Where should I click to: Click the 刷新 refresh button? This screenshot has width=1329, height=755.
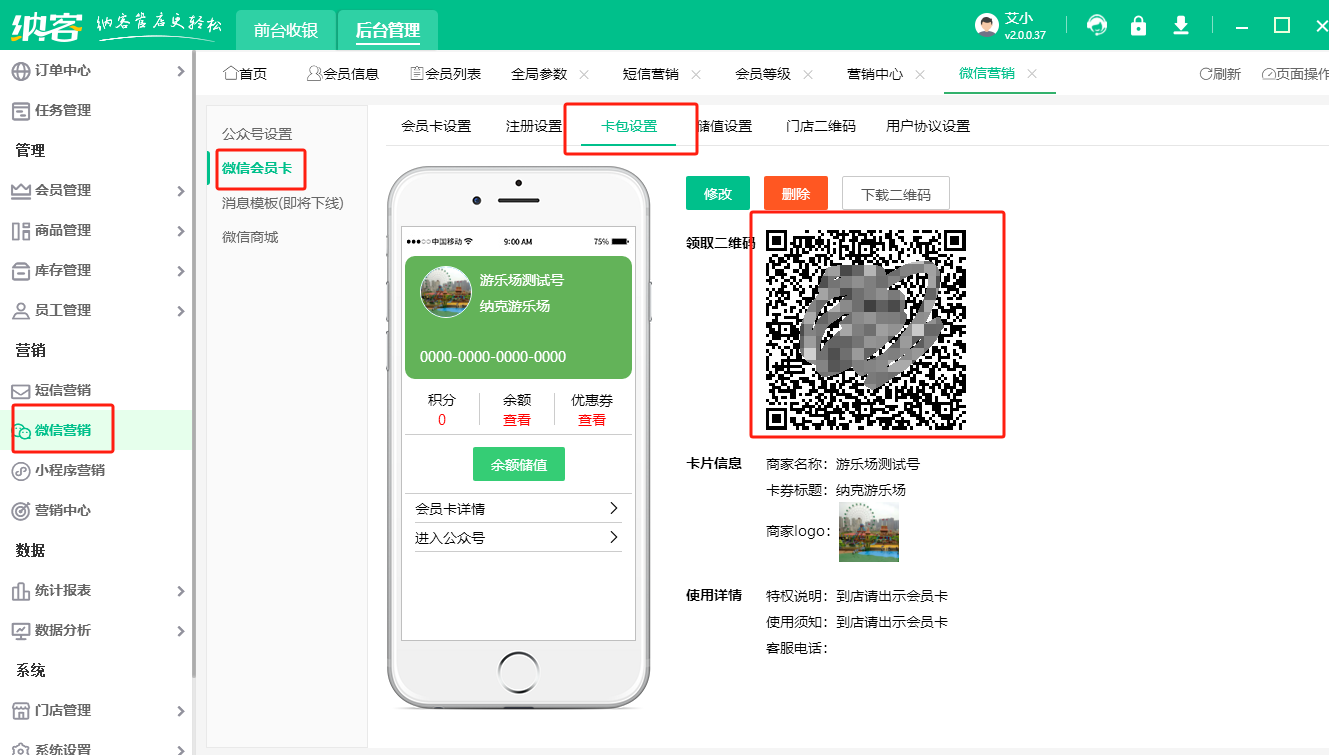1220,74
